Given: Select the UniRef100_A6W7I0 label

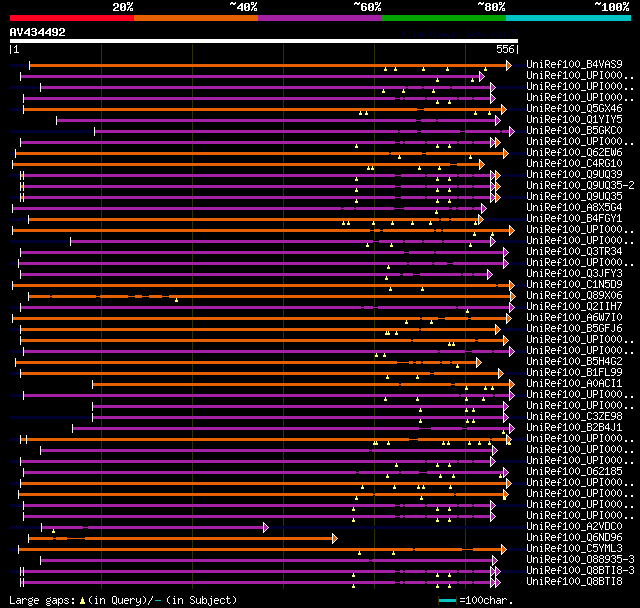Looking at the screenshot, I should click(574, 318).
